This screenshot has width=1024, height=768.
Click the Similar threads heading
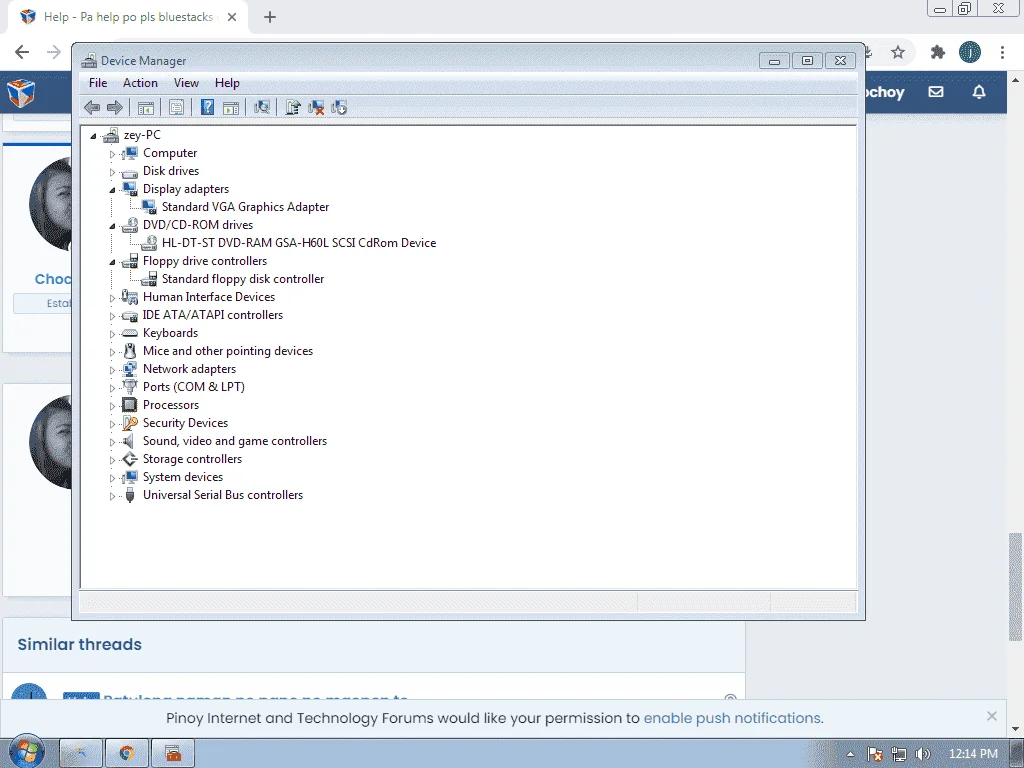point(80,645)
